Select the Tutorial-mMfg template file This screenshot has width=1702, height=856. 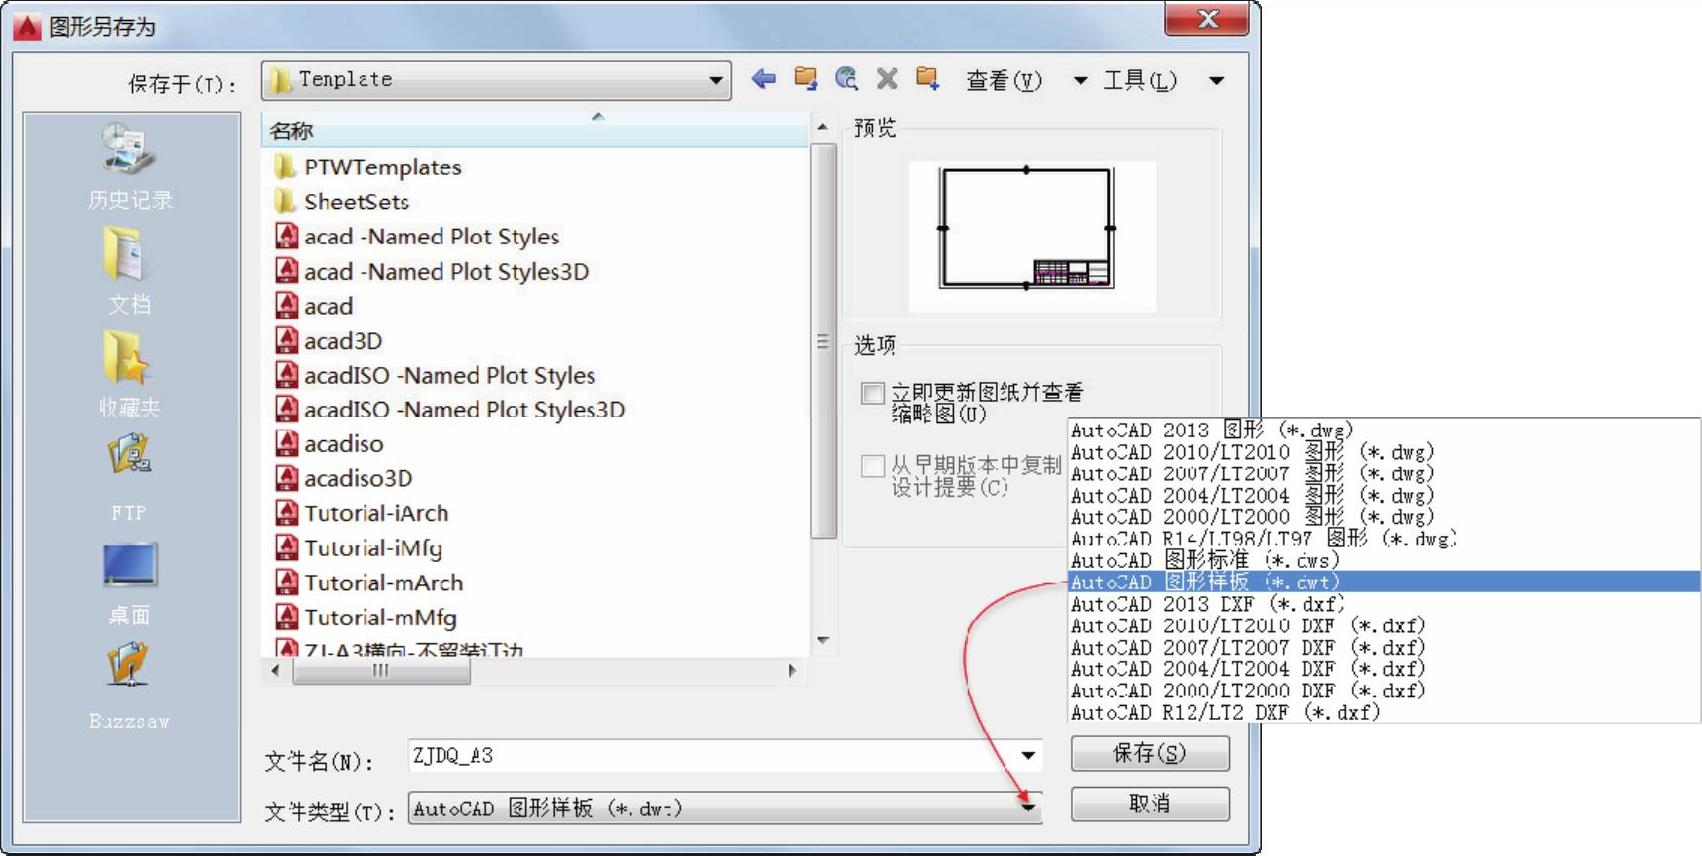[x=366, y=618]
